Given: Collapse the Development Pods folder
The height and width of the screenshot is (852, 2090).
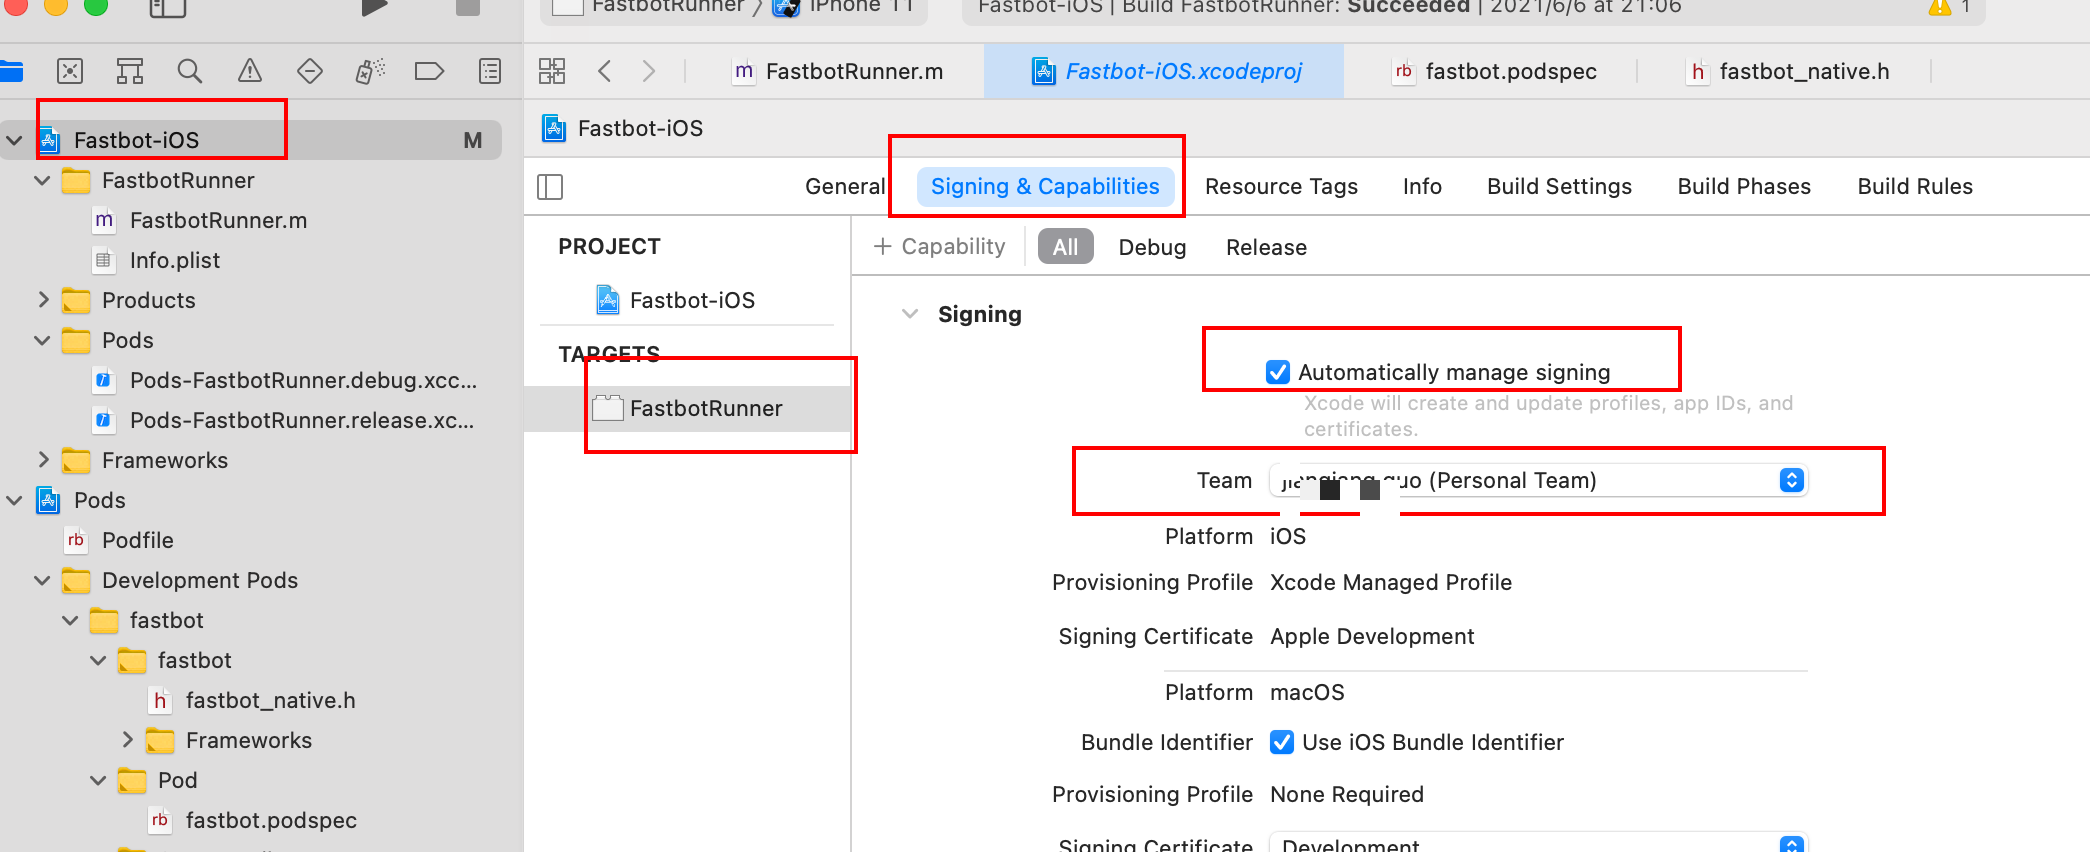Looking at the screenshot, I should coord(42,580).
